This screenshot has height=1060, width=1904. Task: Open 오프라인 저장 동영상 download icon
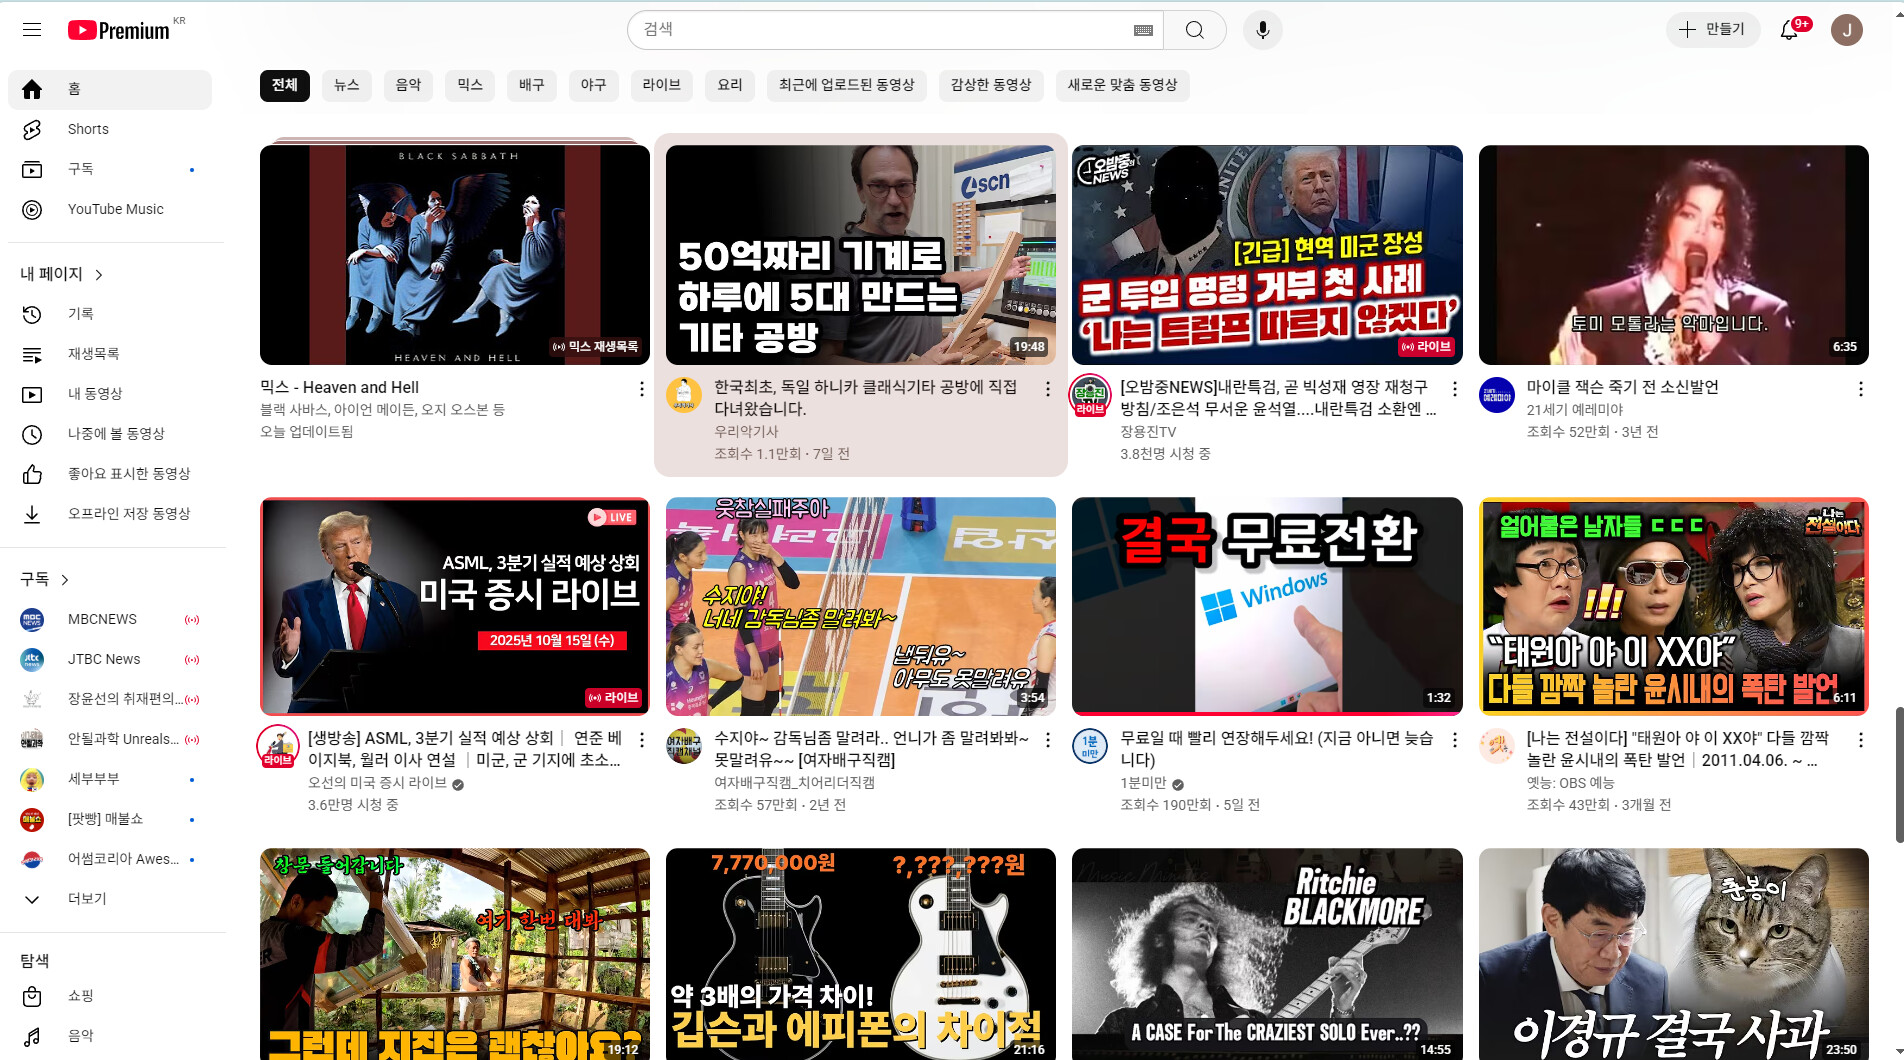tap(32, 514)
